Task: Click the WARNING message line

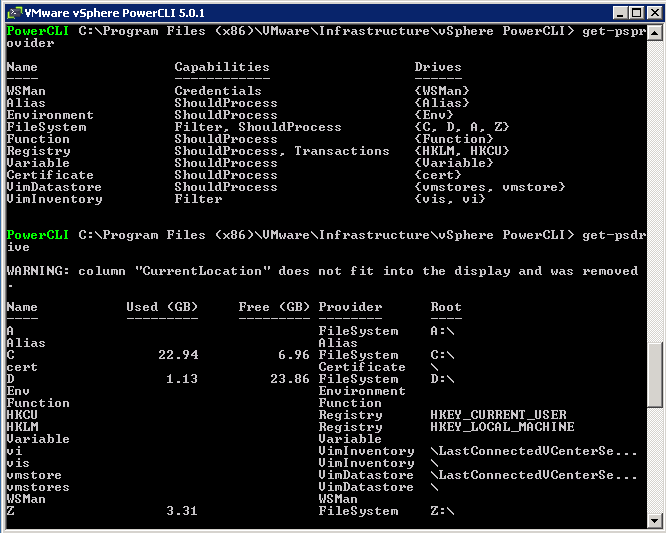Action: [x=322, y=271]
